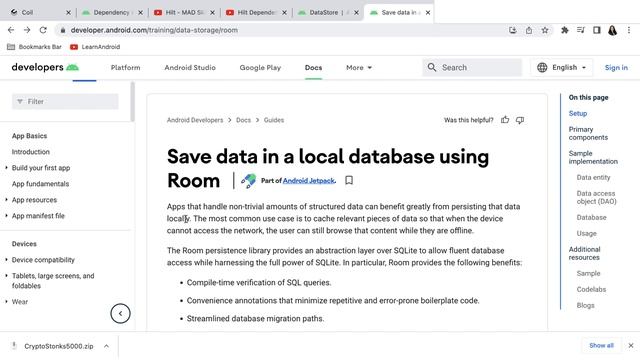Open the Google Play nav item

pyautogui.click(x=260, y=68)
